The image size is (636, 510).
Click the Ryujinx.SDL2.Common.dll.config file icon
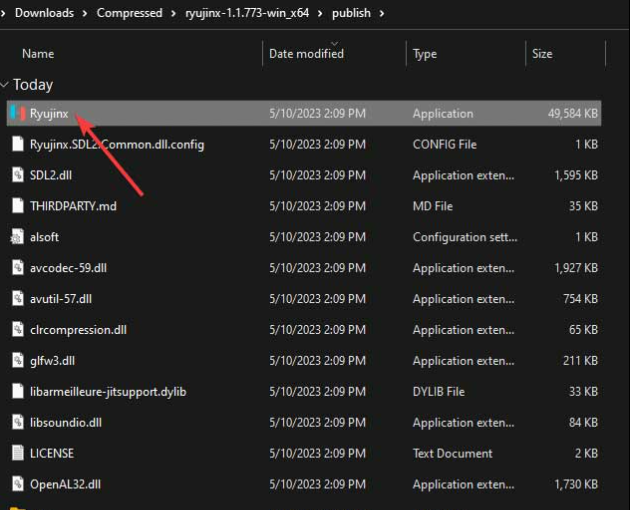[x=18, y=144]
